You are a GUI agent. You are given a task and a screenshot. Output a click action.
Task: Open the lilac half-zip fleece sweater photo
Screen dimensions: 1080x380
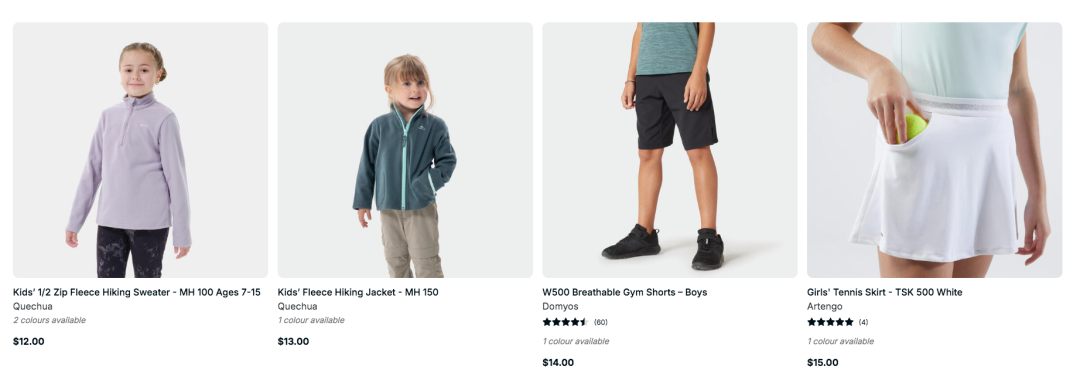click(141, 150)
